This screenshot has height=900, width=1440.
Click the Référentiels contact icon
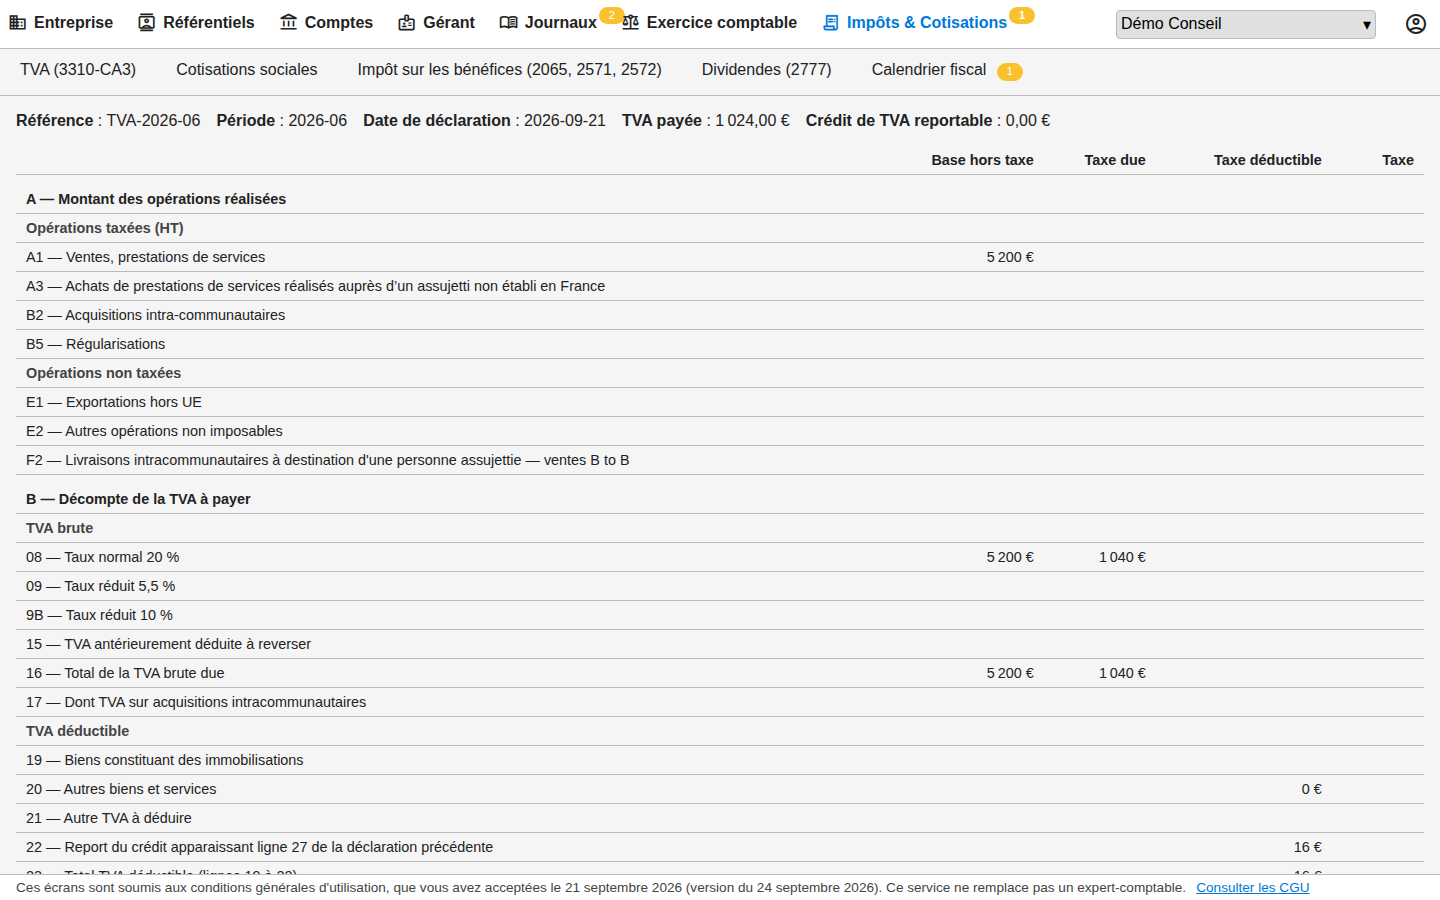click(147, 22)
